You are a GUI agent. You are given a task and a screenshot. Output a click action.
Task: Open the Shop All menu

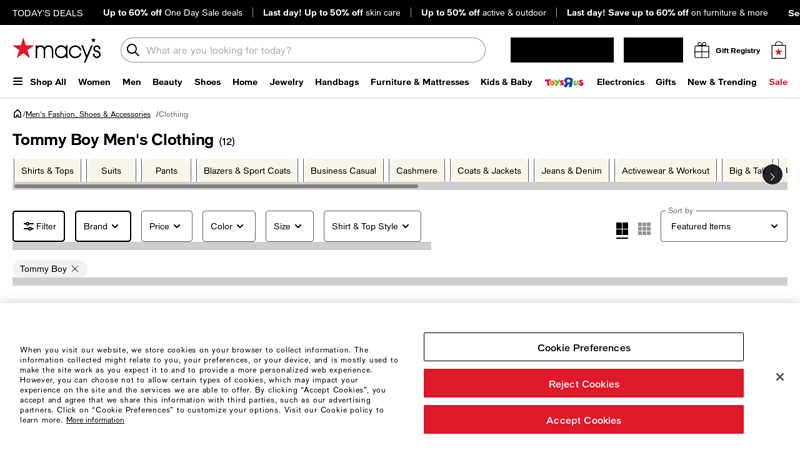39,82
